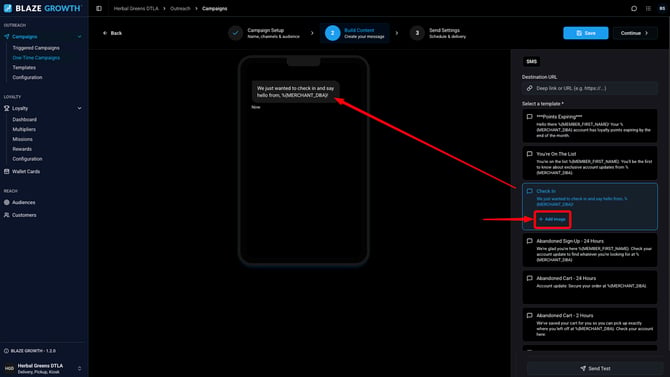Screen dimensions: 670x377
Task: Click the Audiences globe icon
Action: point(6,203)
